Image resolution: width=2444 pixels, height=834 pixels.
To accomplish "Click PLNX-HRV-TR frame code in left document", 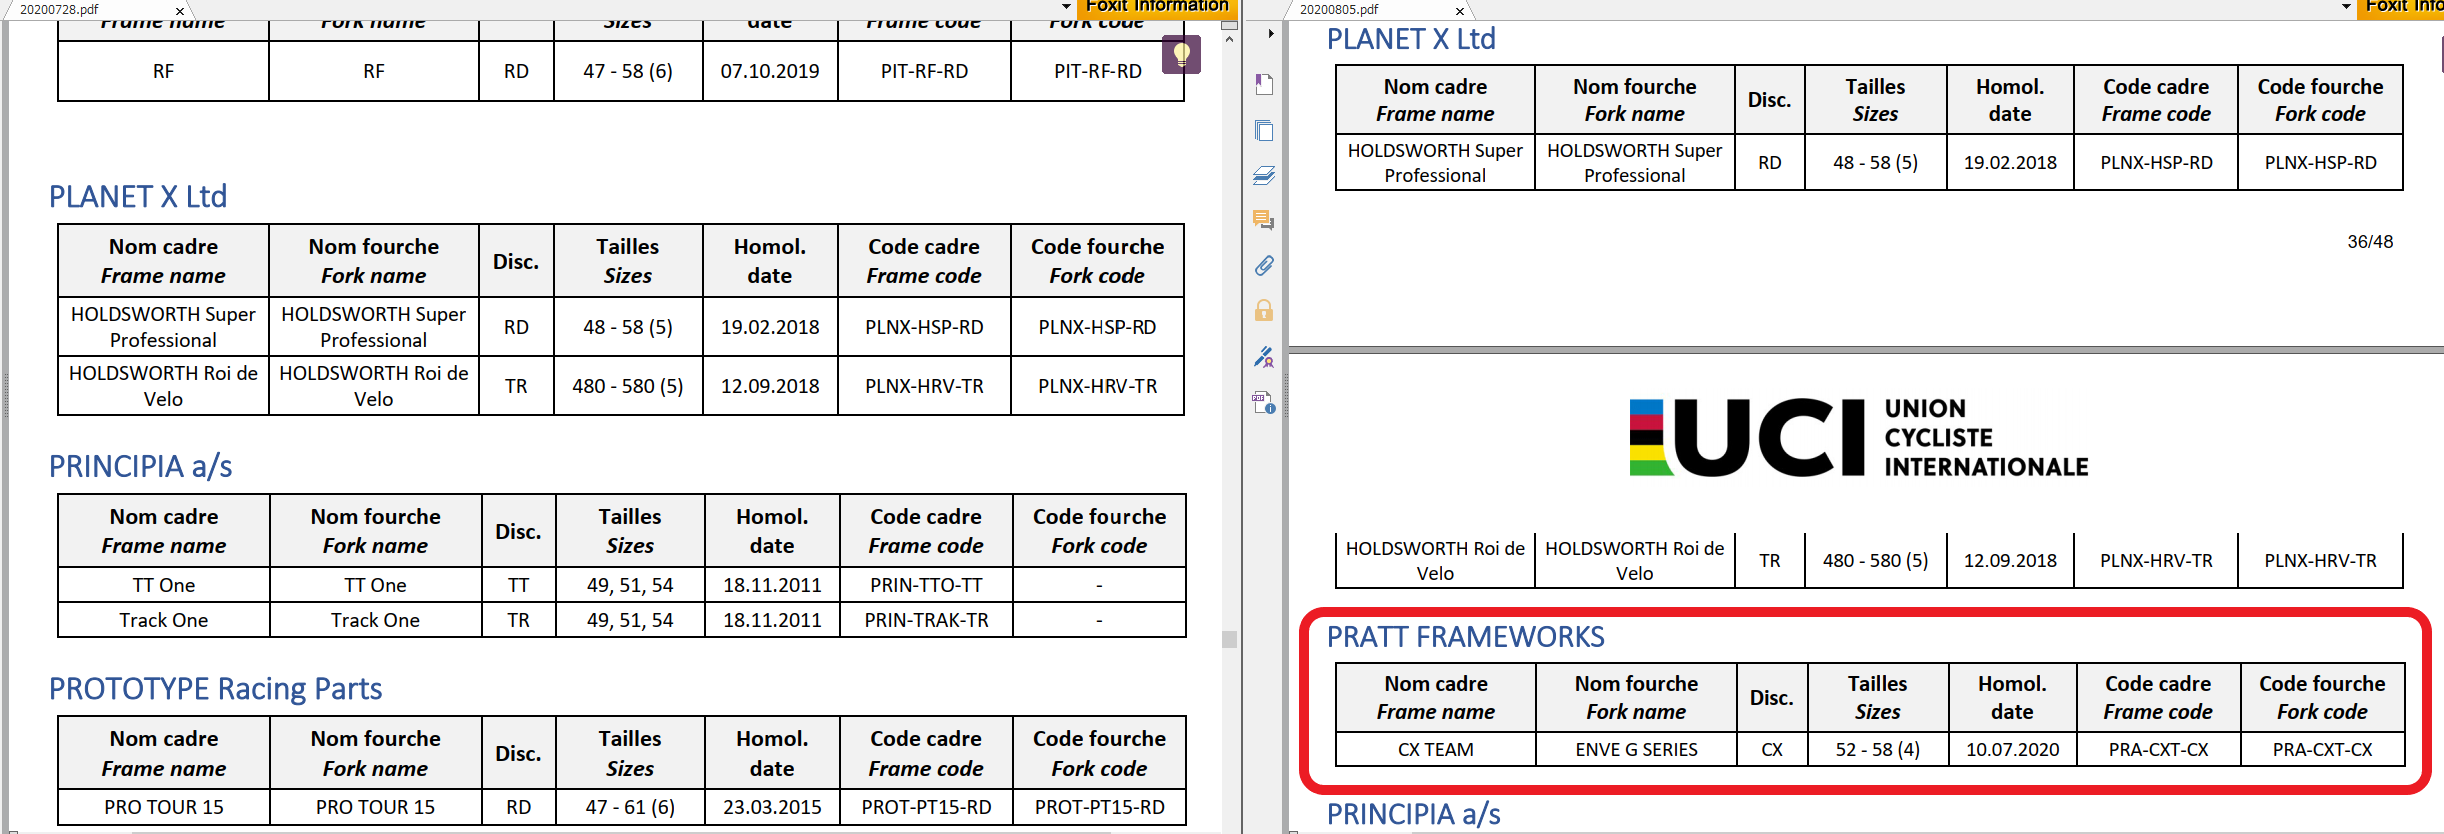I will (924, 386).
